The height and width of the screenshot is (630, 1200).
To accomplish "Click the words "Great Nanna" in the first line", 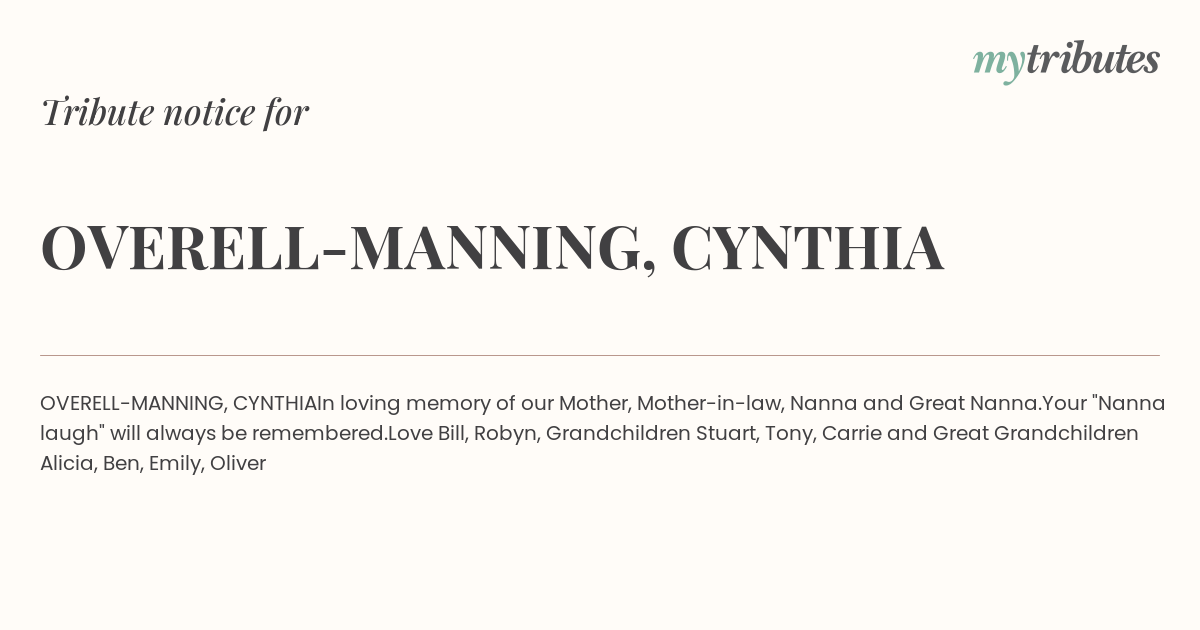I will click(x=972, y=404).
